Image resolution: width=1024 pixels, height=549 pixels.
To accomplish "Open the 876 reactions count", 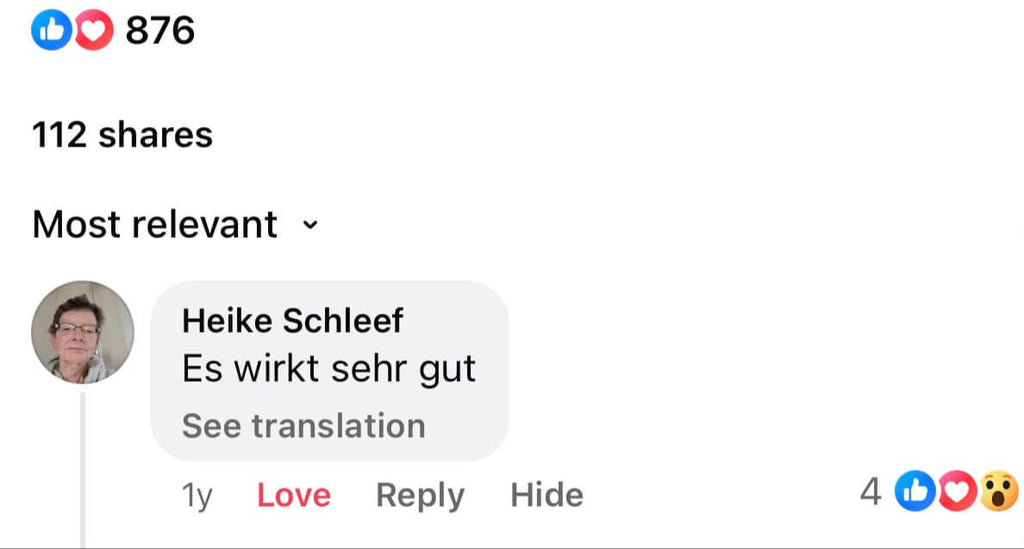I will click(160, 32).
